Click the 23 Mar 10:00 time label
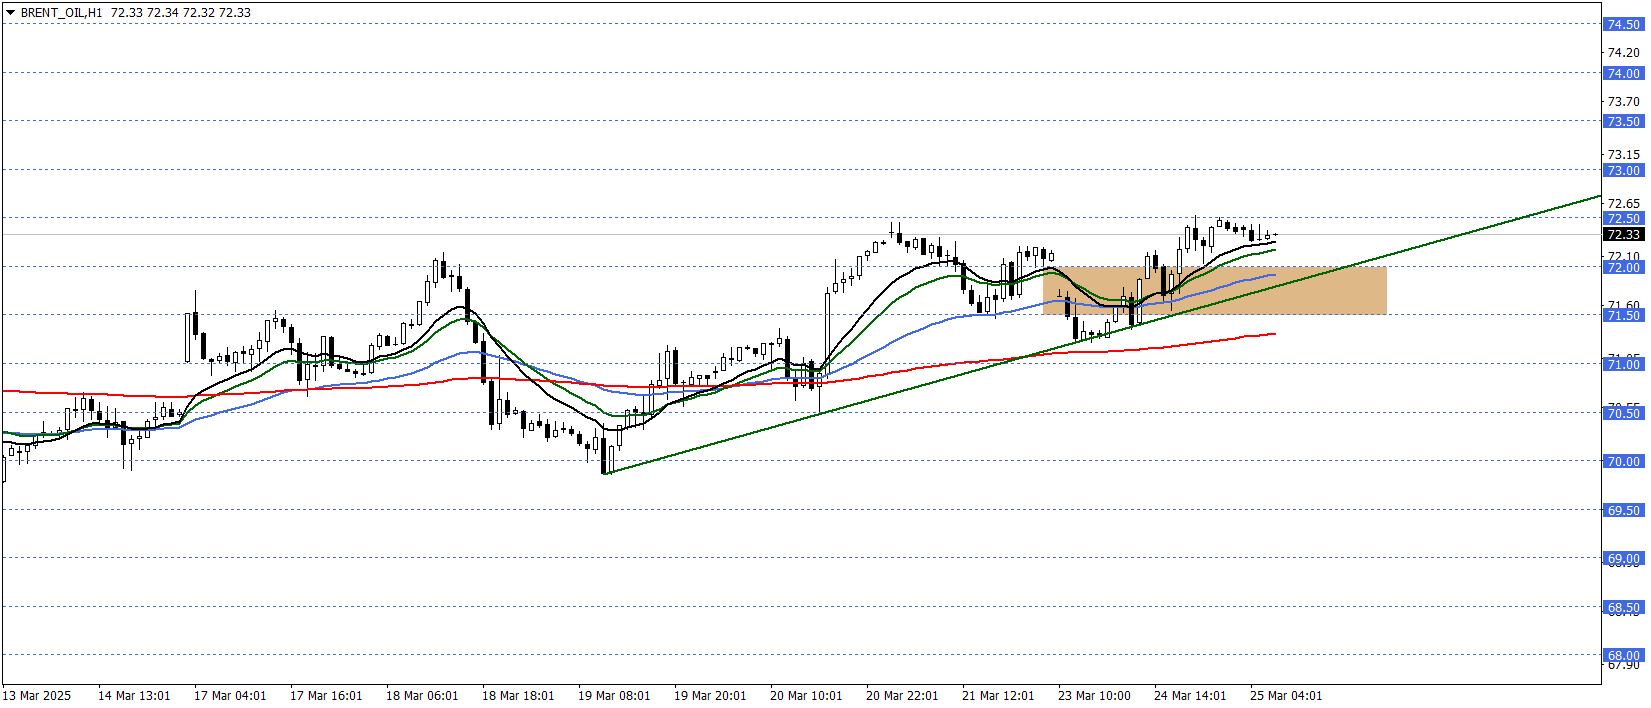This screenshot has width=1651, height=708. (x=1094, y=696)
